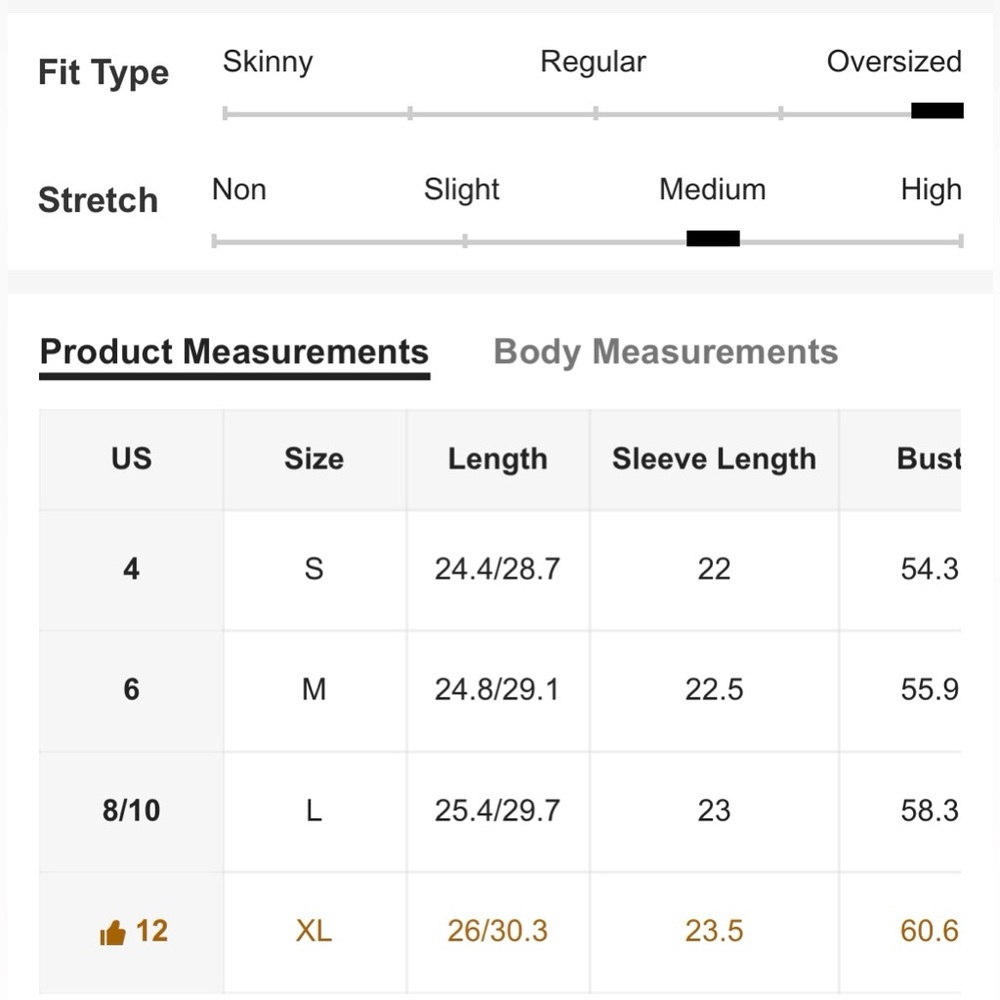
Task: Click the Length column header
Action: (497, 459)
